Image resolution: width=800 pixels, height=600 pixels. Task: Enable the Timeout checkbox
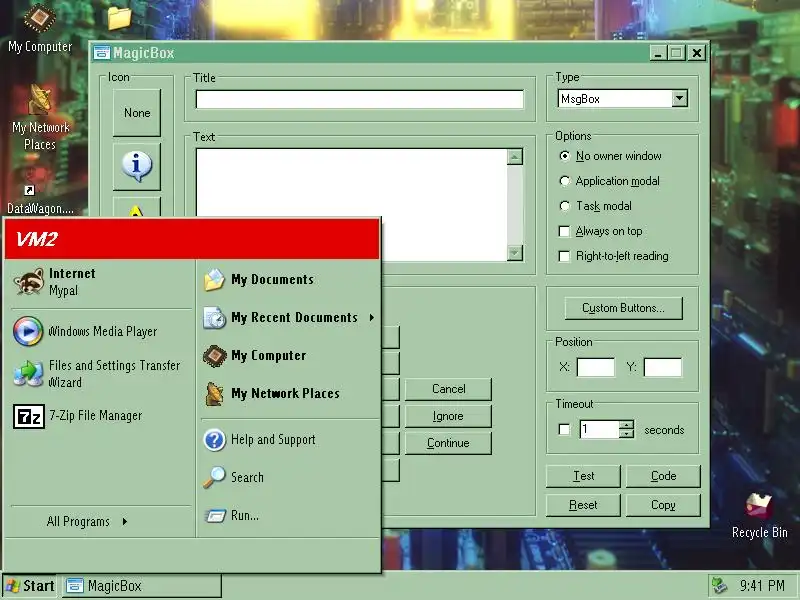564,430
